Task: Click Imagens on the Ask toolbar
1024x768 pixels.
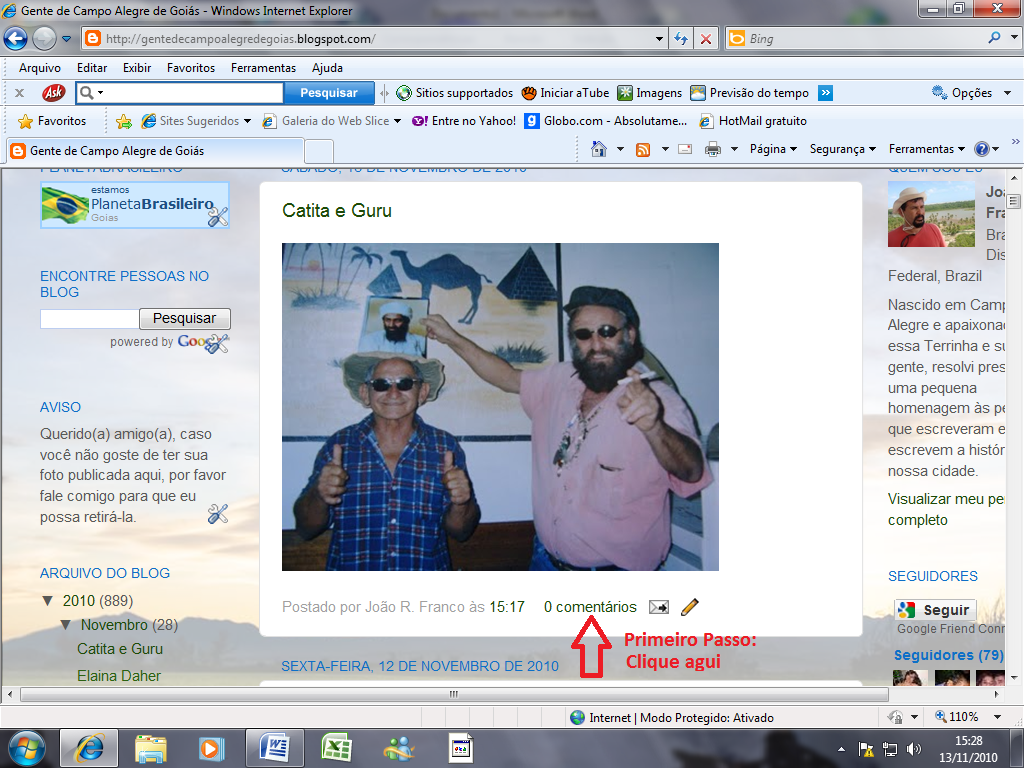Action: (650, 93)
